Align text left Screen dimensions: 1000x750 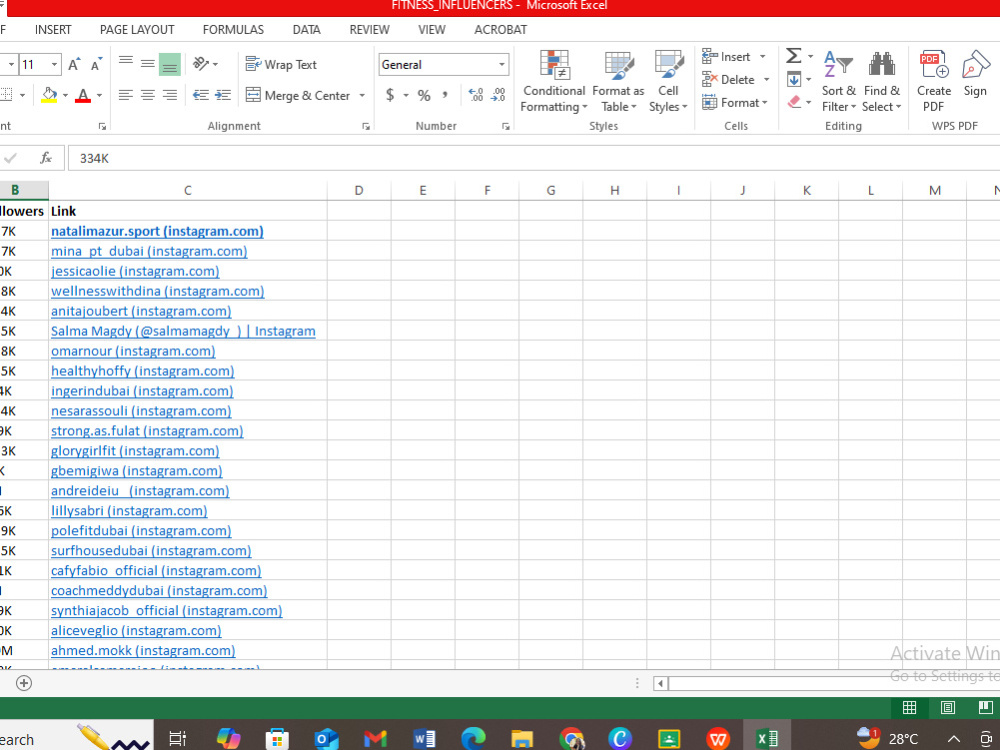click(126, 96)
